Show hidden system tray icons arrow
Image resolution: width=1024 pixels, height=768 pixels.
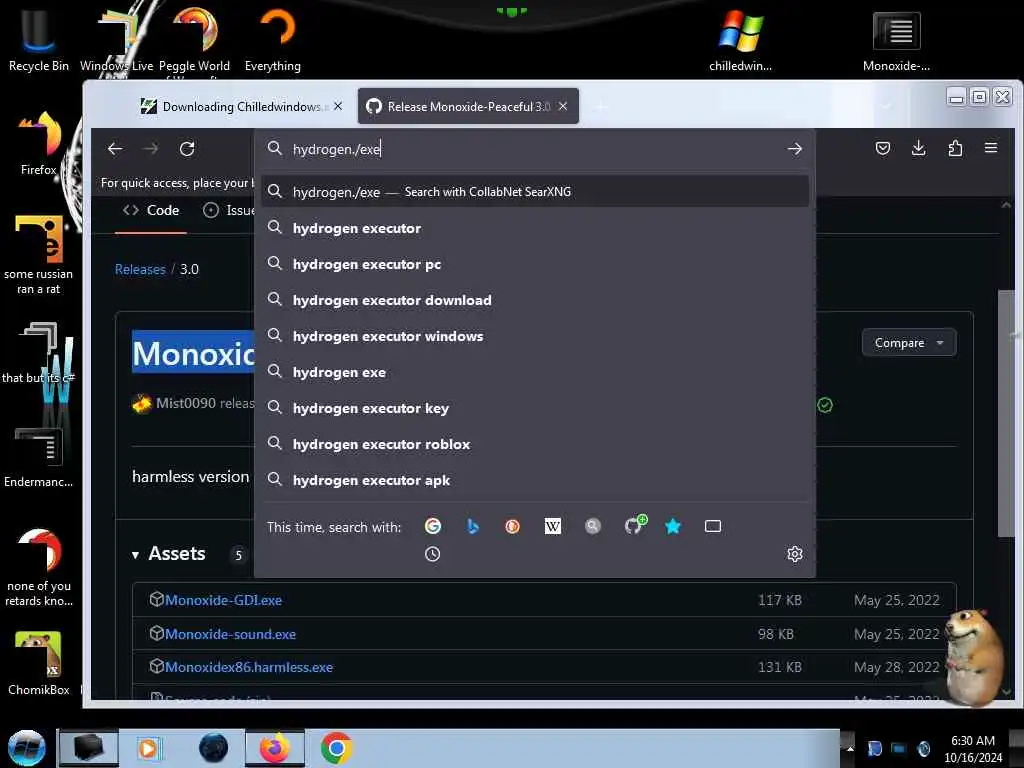point(850,748)
